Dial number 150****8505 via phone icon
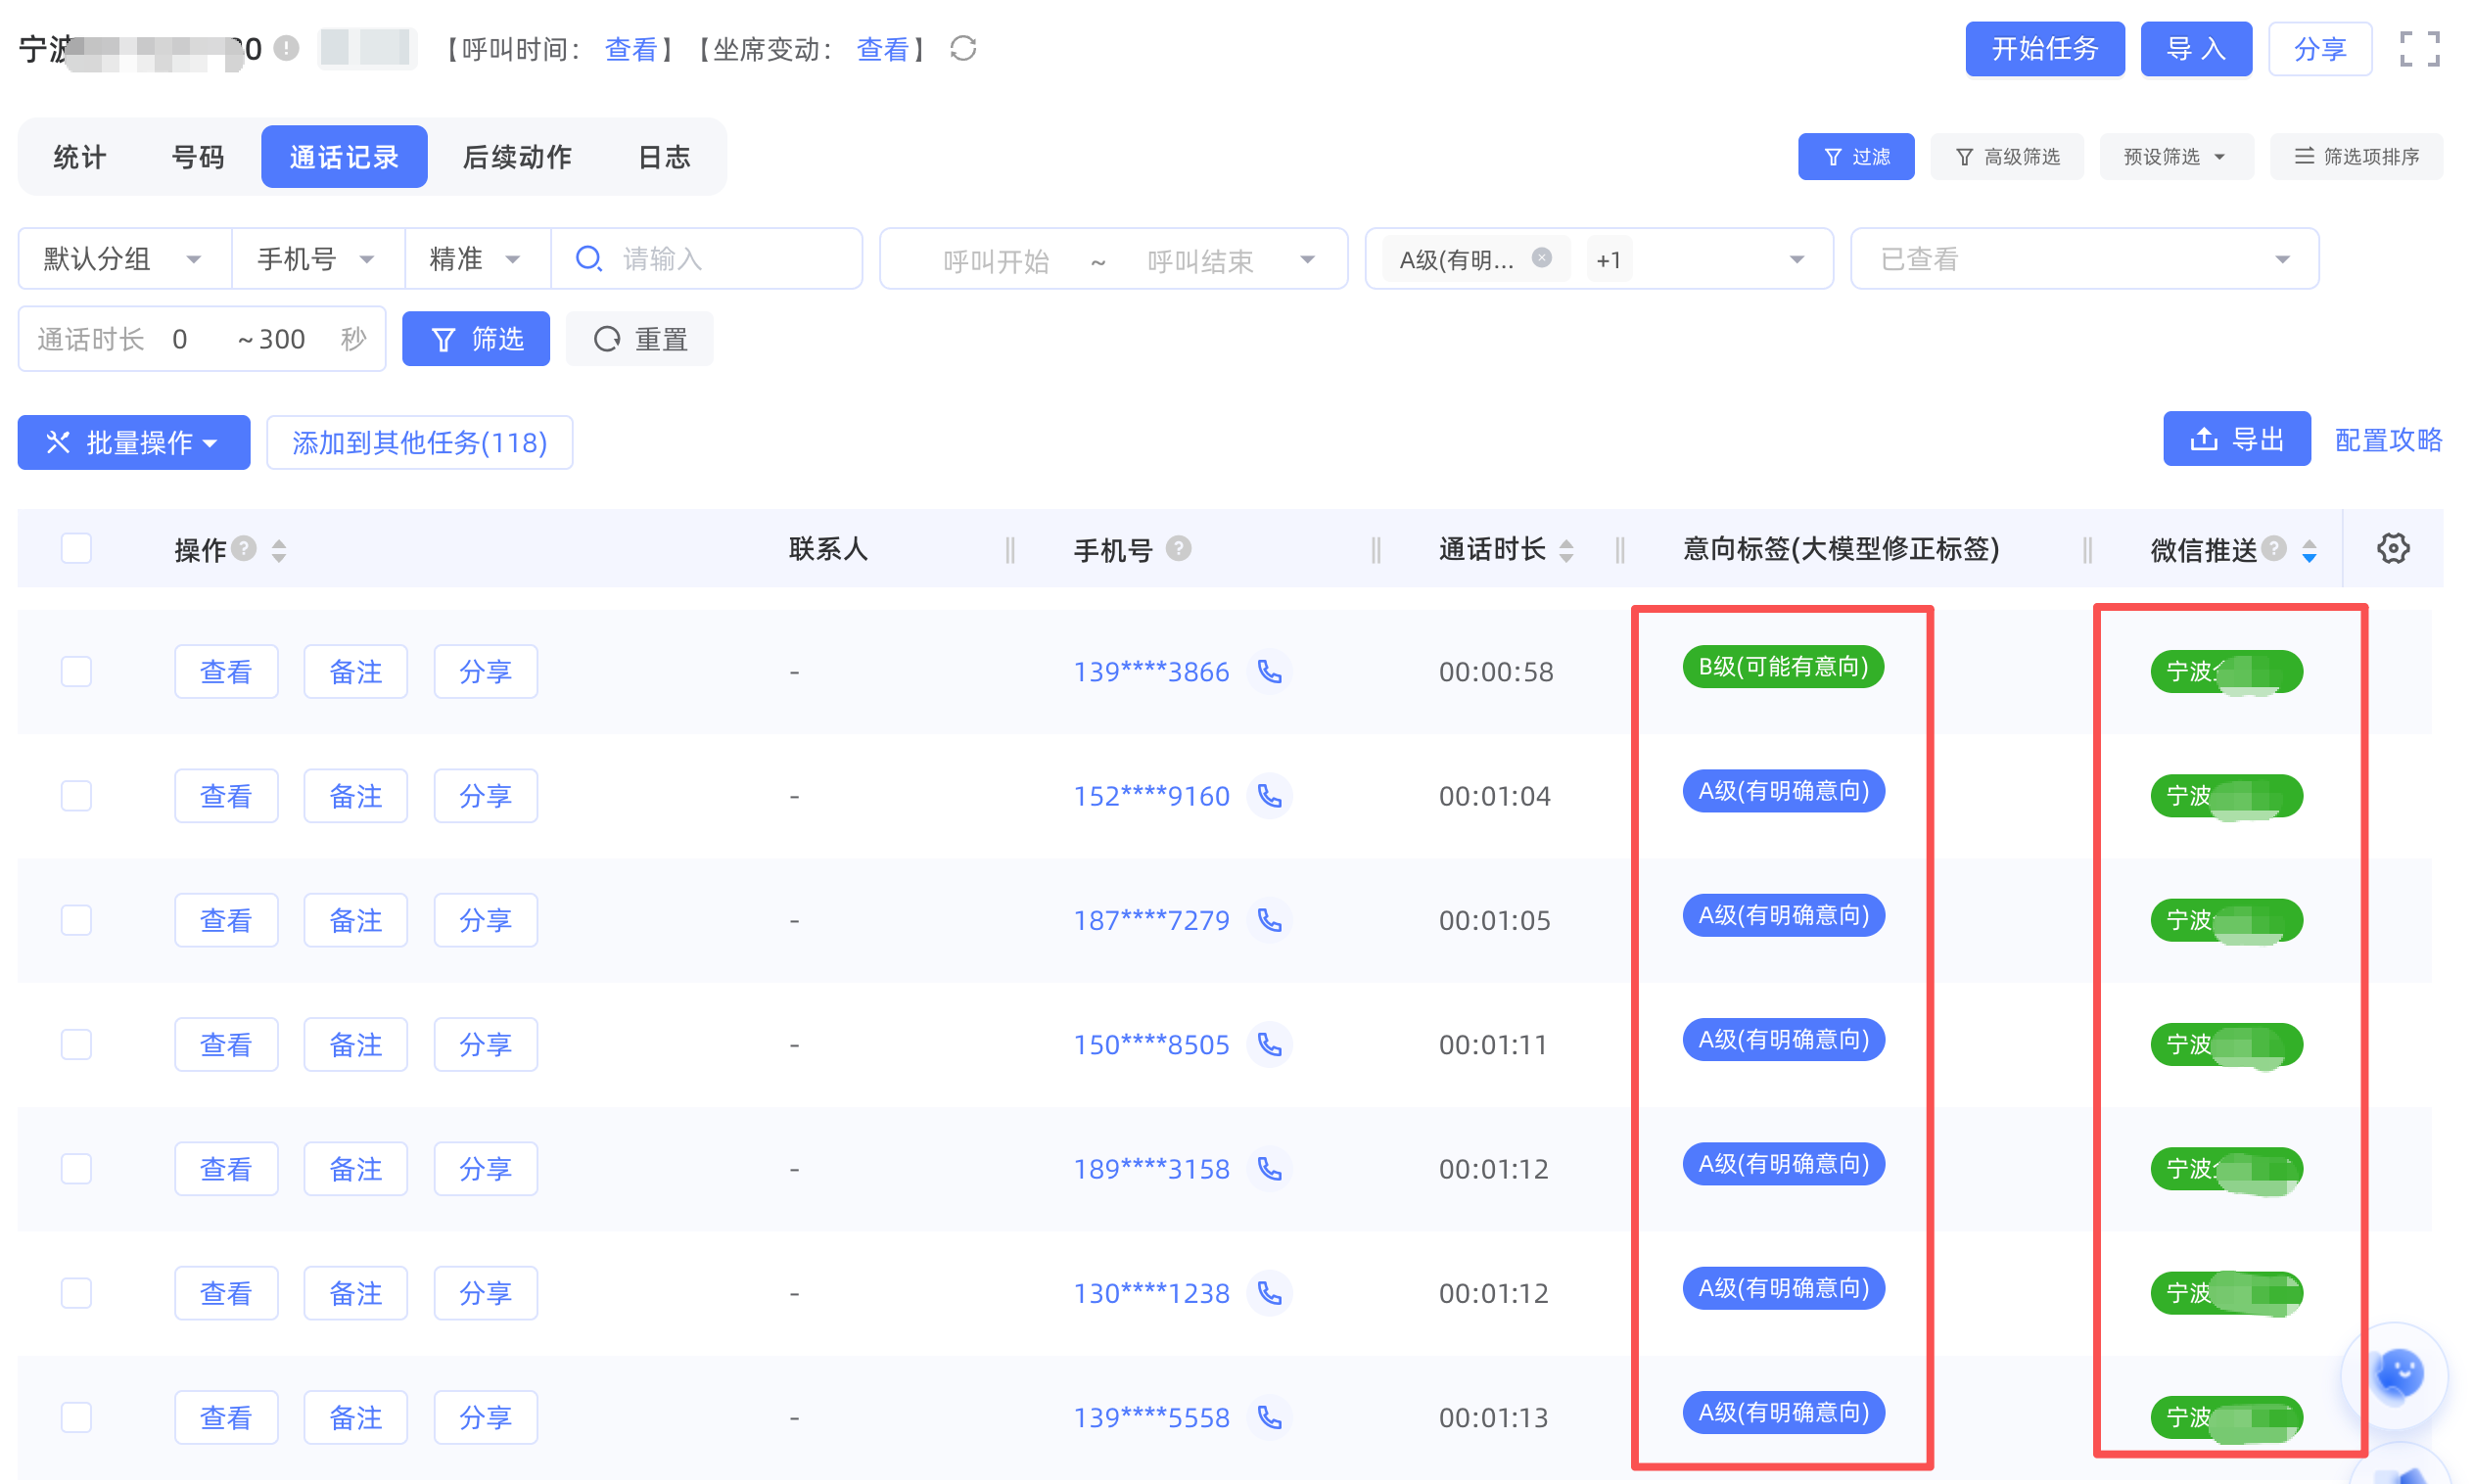 [x=1269, y=1044]
